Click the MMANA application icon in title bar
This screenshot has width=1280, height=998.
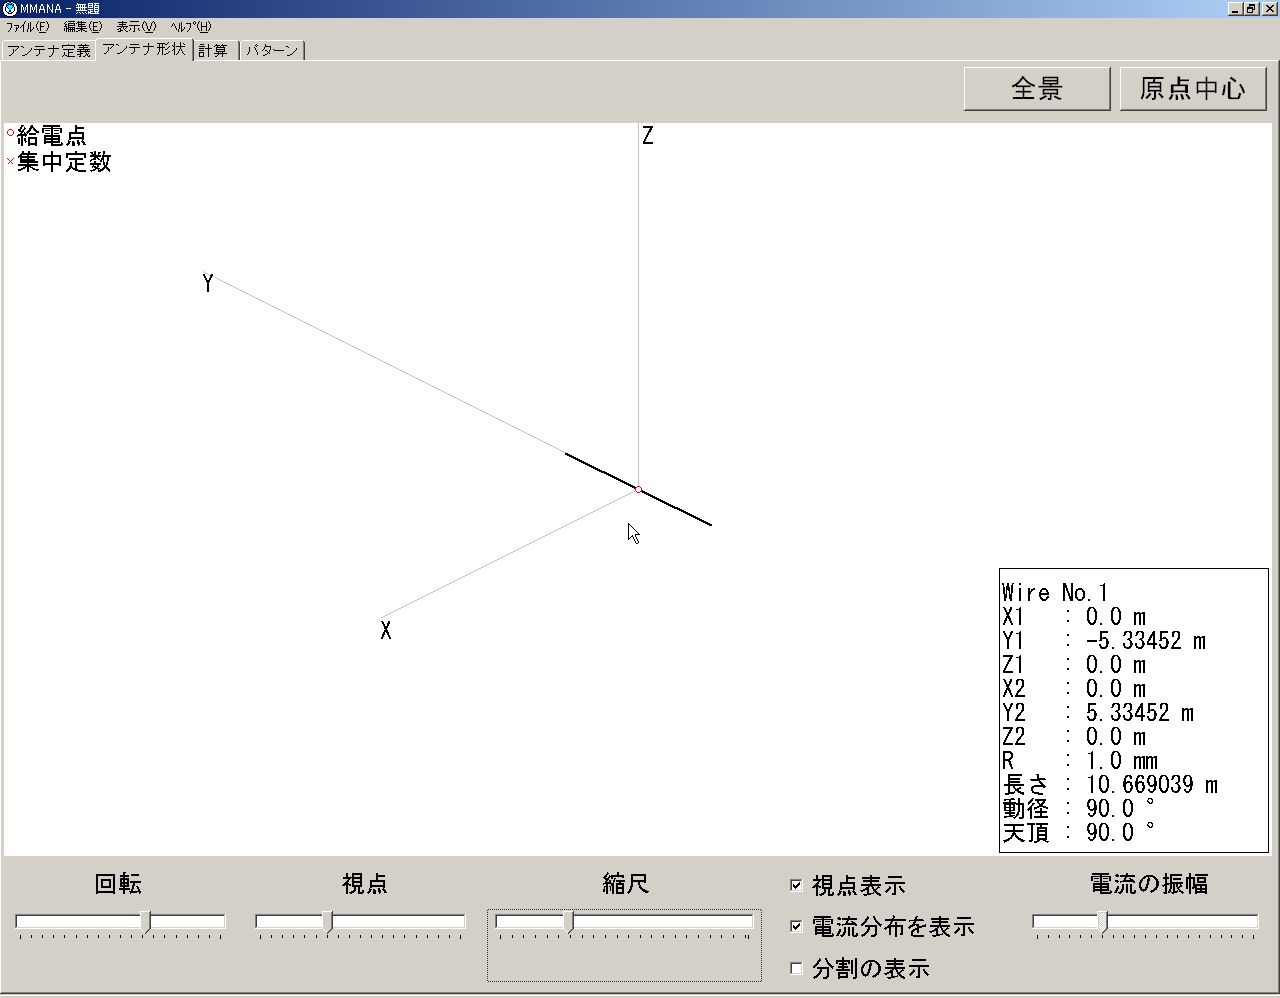tap(10, 9)
